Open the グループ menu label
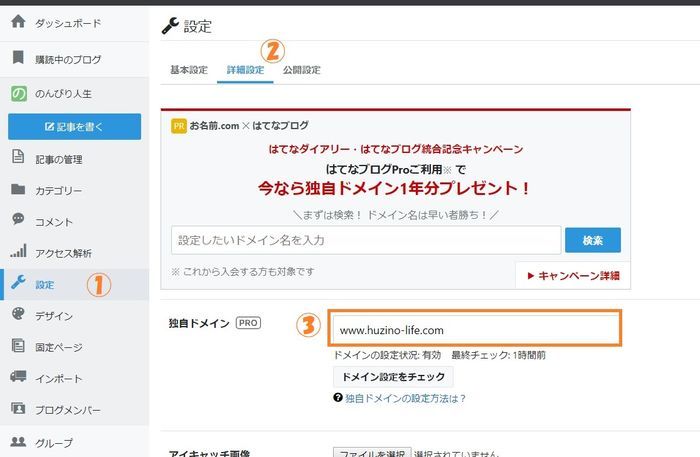The width and height of the screenshot is (700, 457). pyautogui.click(x=54, y=443)
